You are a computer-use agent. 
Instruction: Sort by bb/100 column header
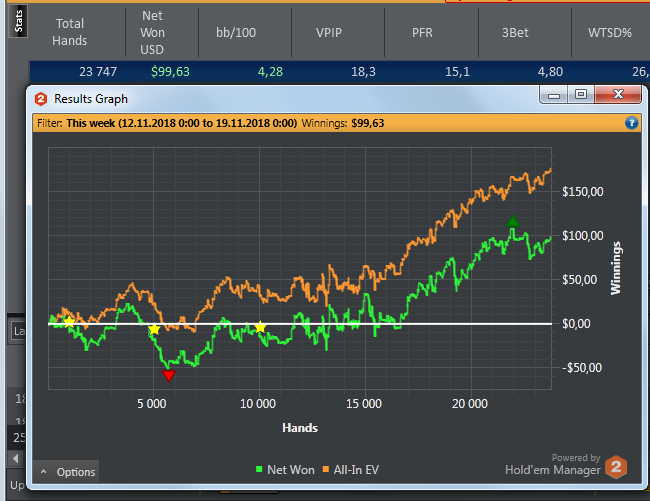point(236,32)
